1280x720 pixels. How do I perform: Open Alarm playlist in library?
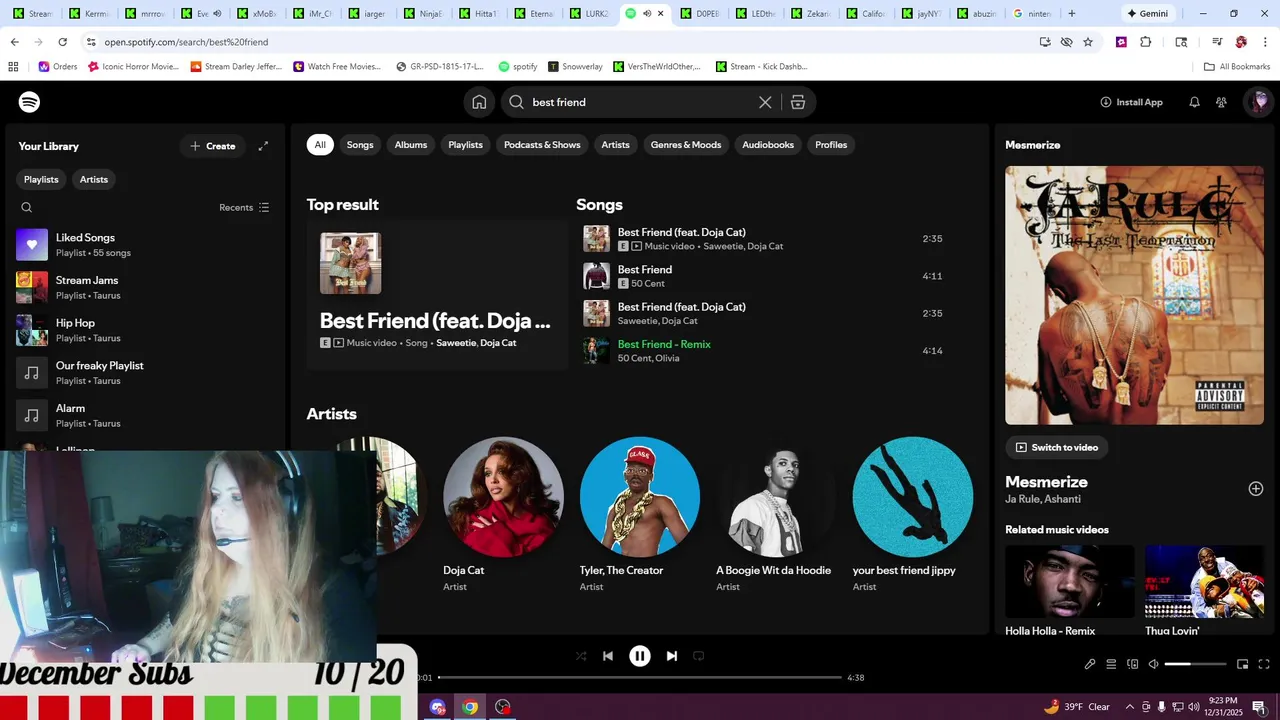click(x=145, y=415)
